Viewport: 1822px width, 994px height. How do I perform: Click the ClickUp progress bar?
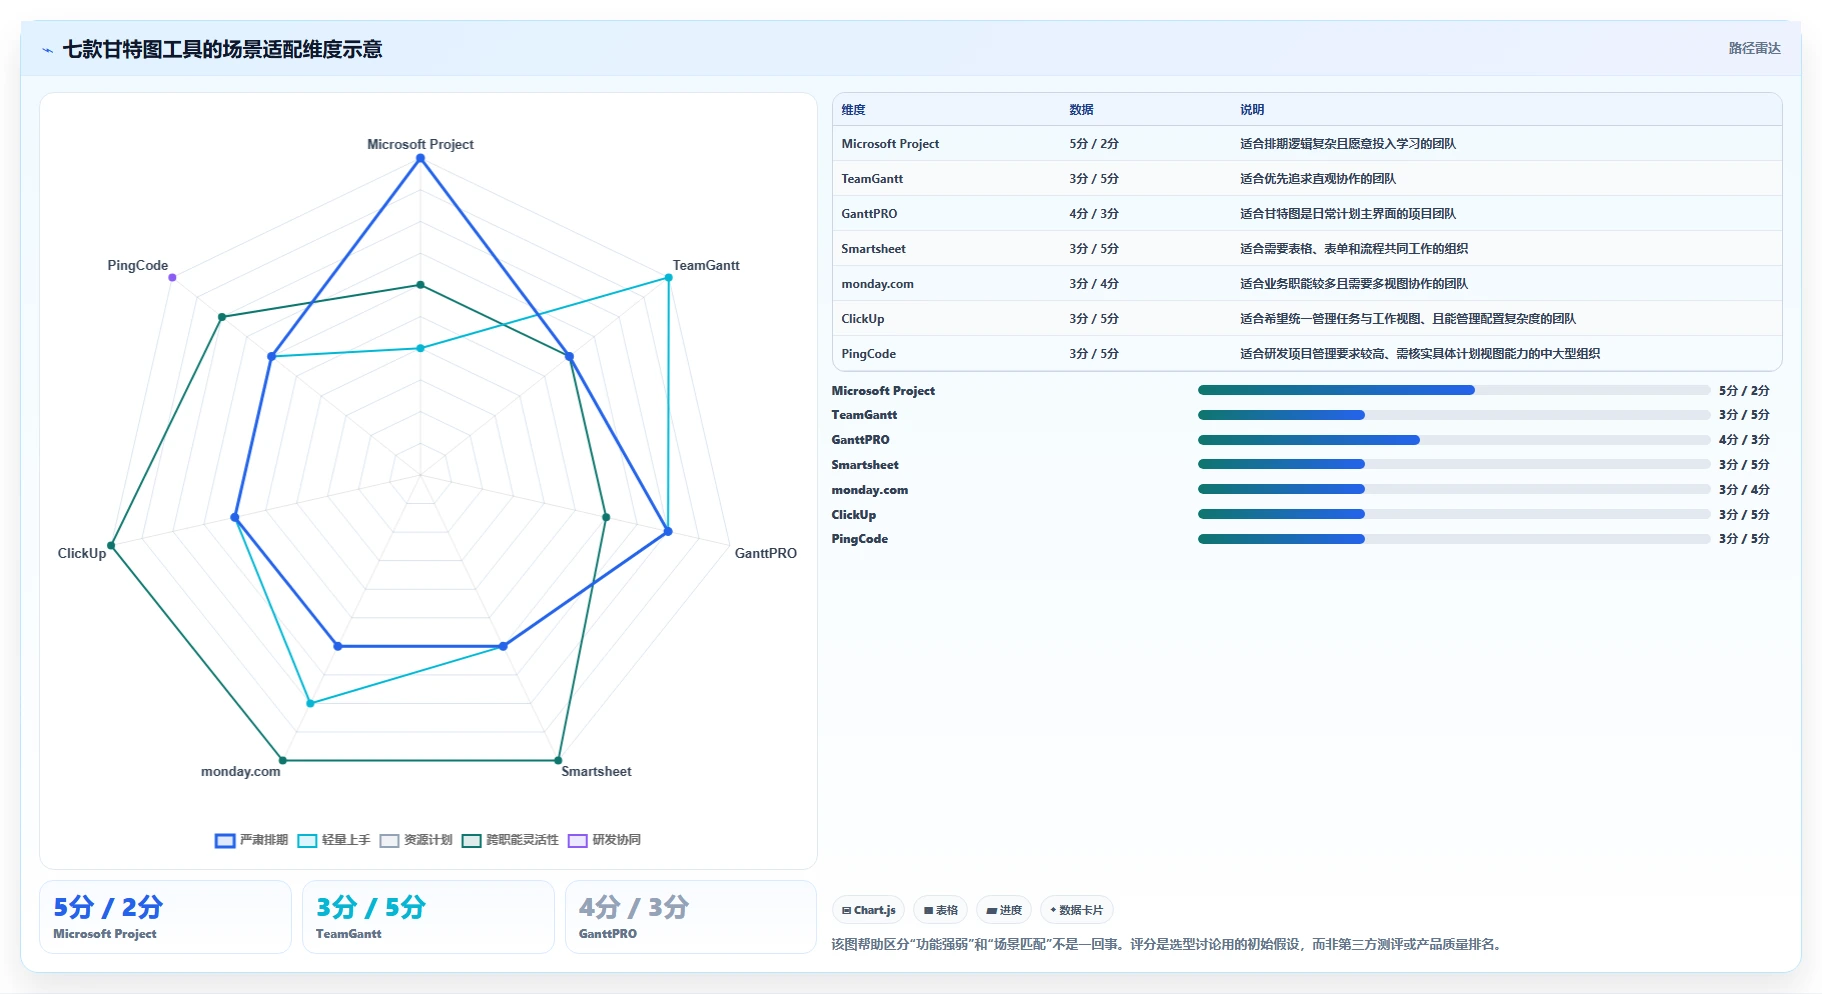coord(1454,514)
